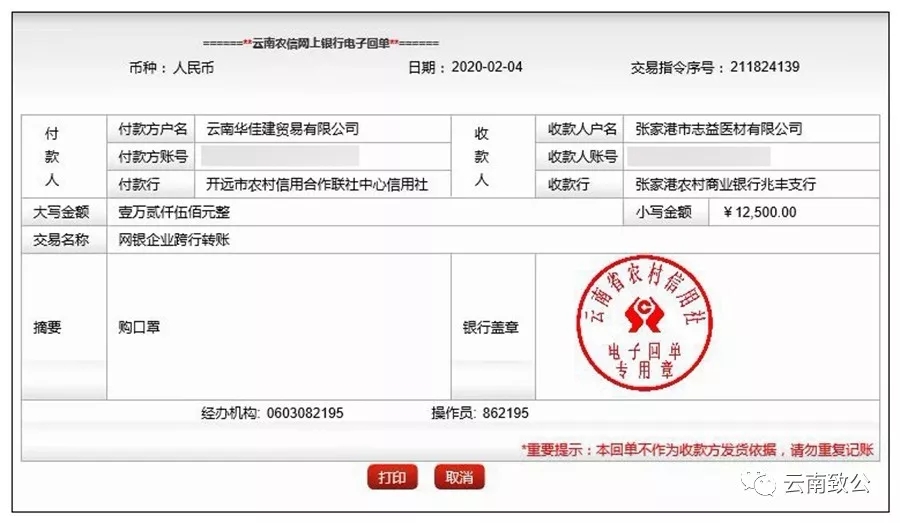Click the 收款行 label cell
The height and width of the screenshot is (523, 900).
point(580,184)
